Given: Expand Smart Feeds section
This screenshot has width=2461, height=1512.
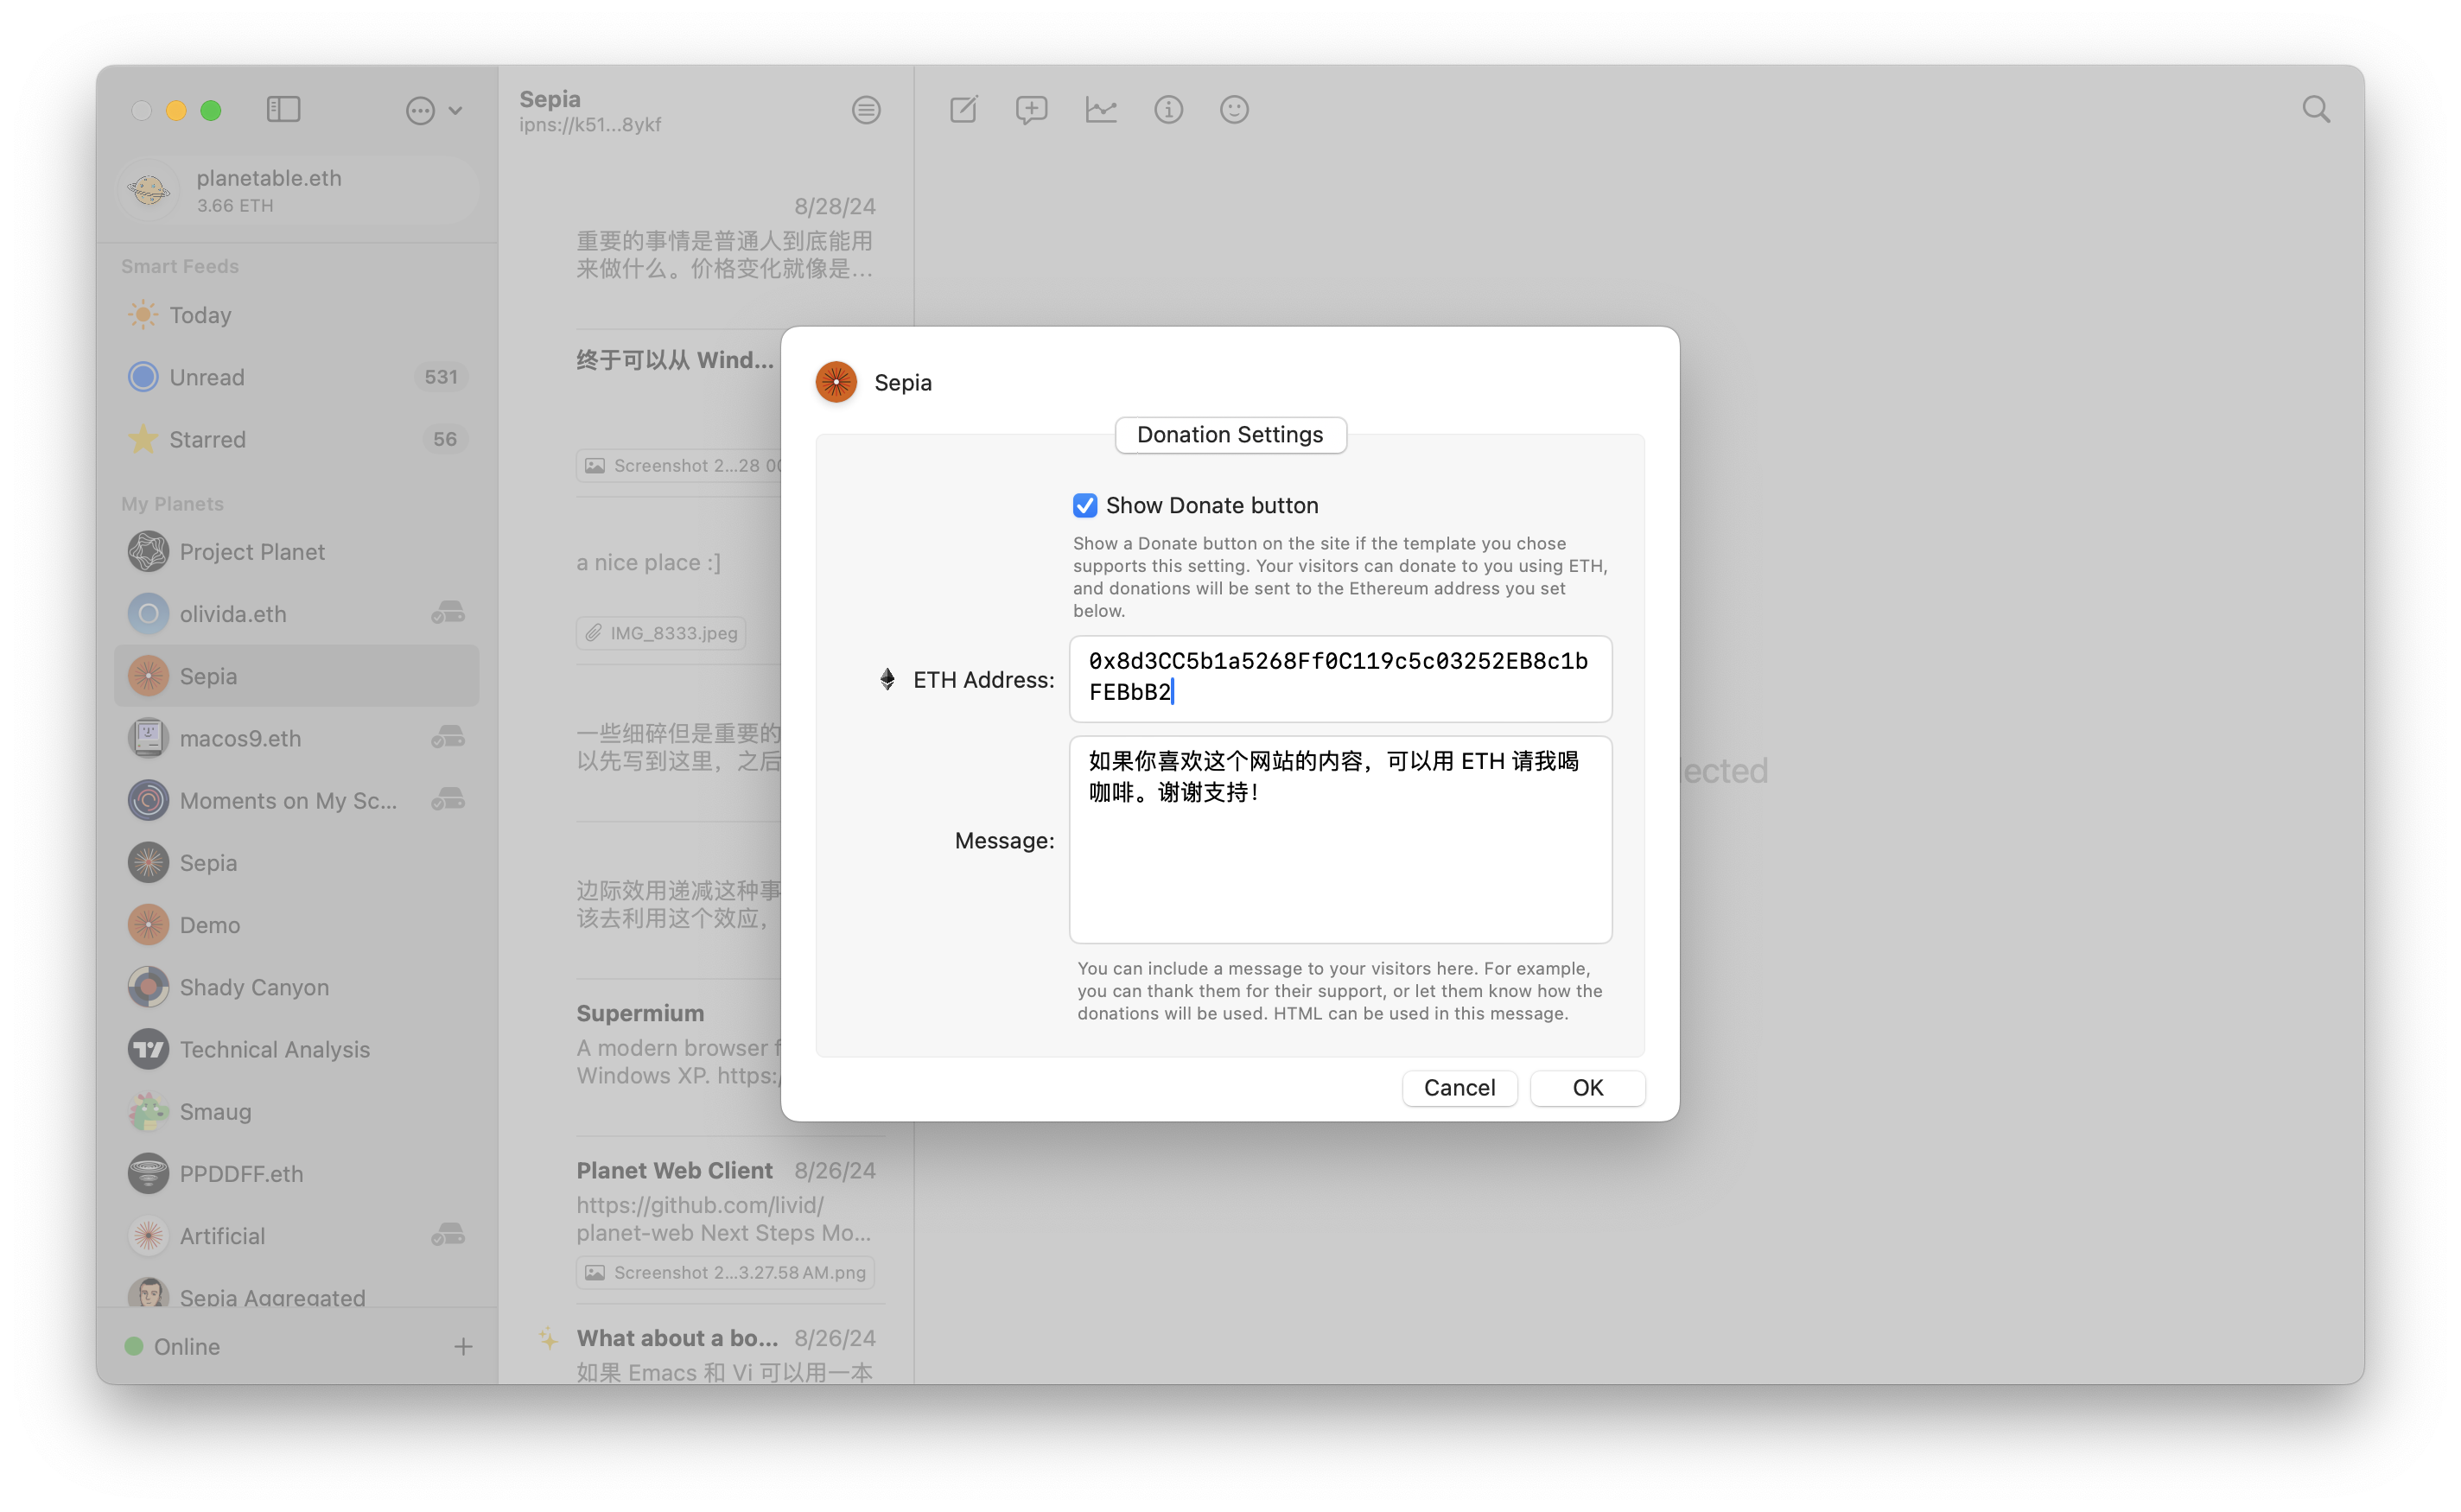Looking at the screenshot, I should click(x=175, y=265).
